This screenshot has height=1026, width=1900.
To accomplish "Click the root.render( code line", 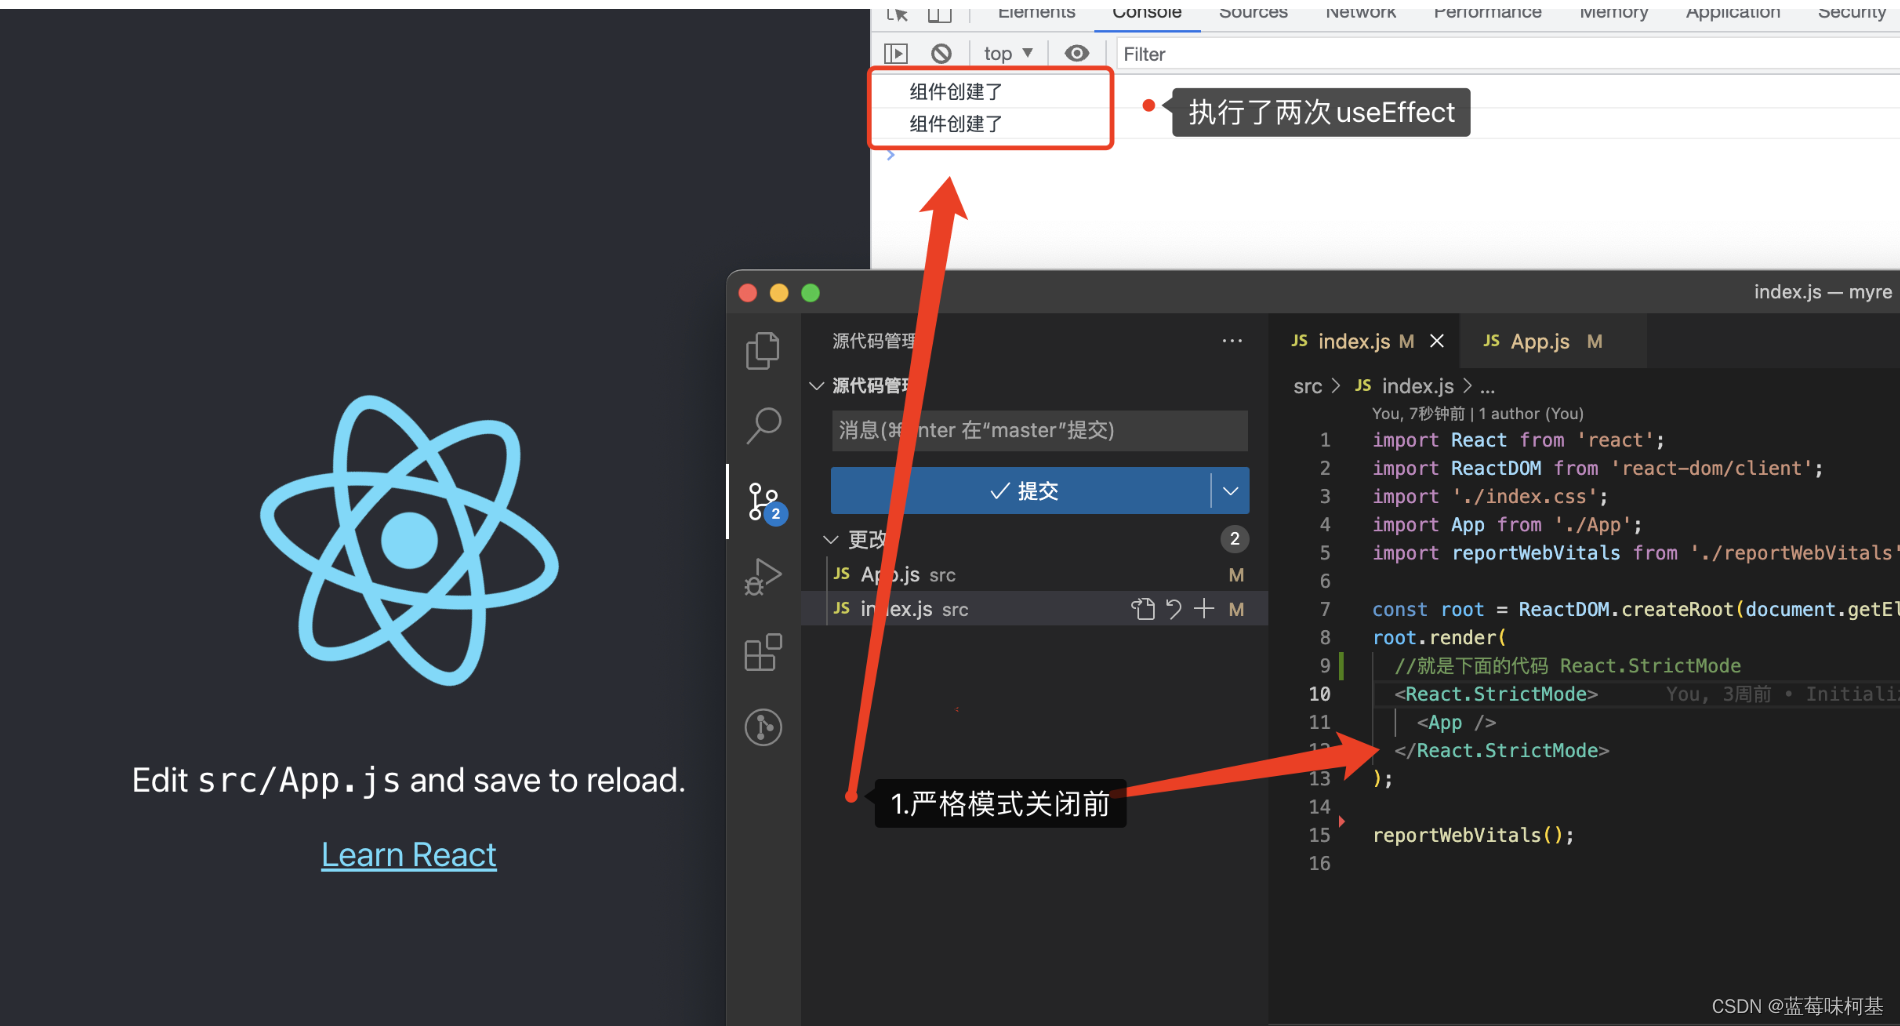I will pyautogui.click(x=1439, y=637).
